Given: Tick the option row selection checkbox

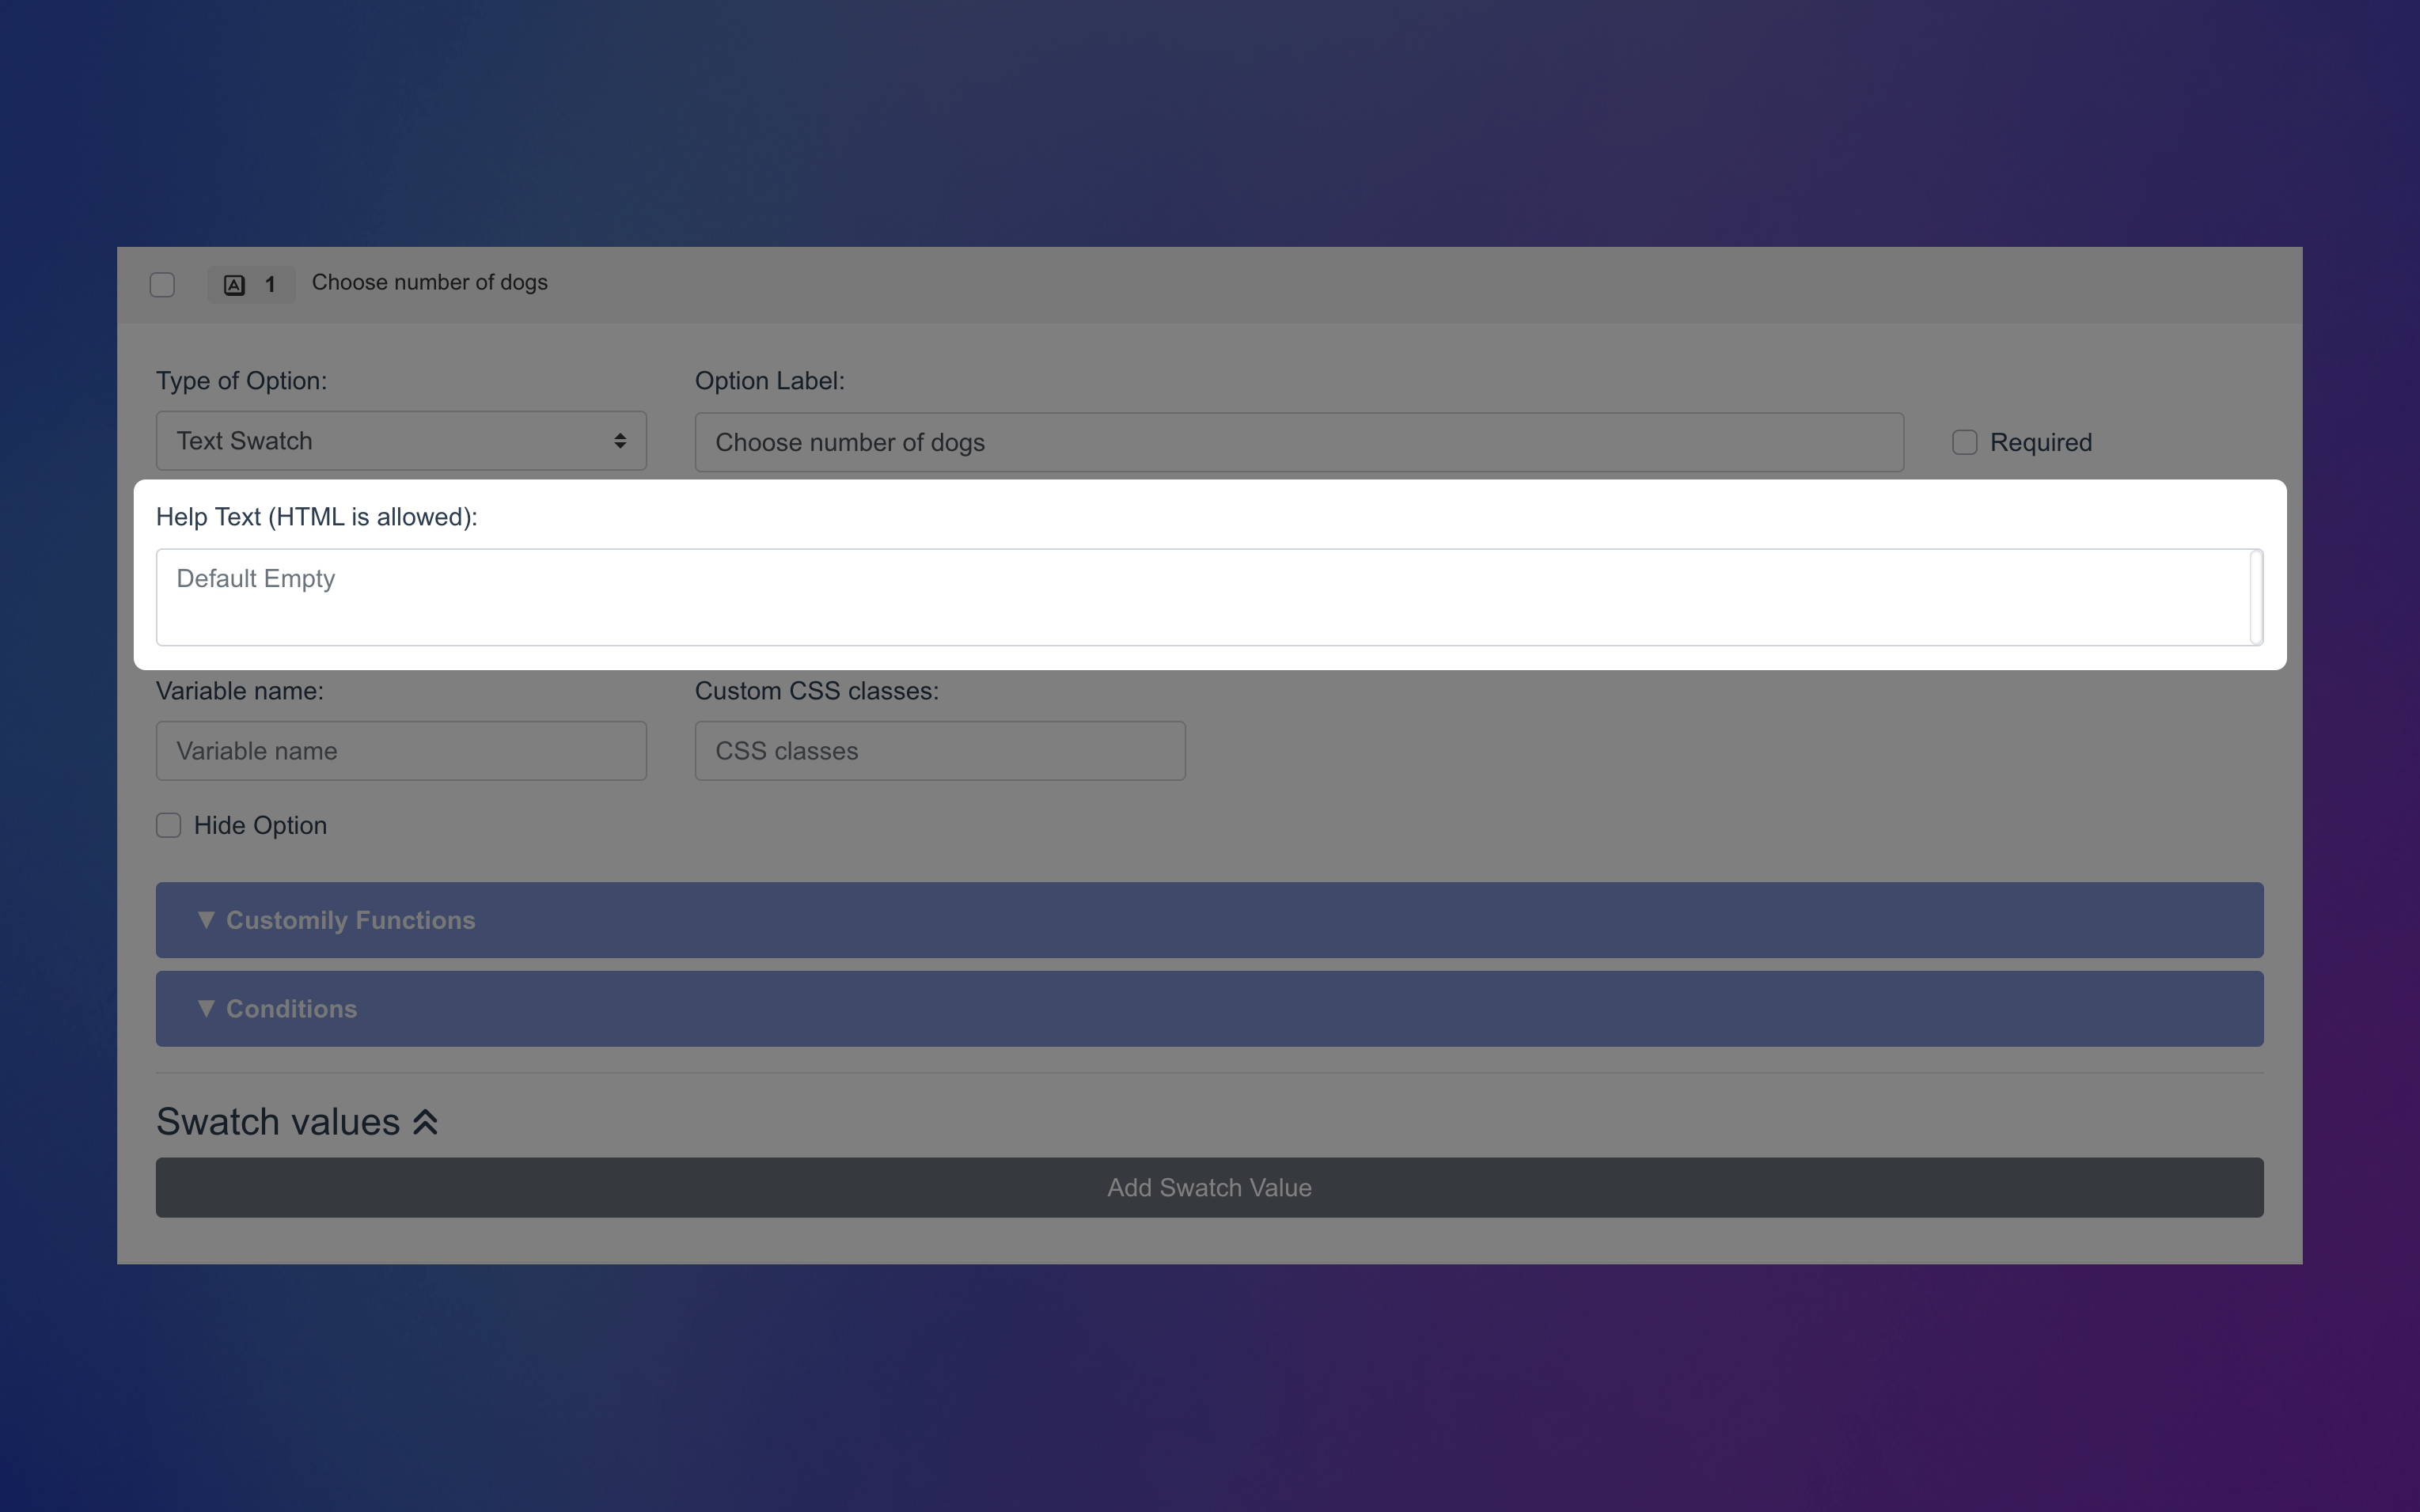Looking at the screenshot, I should 162,285.
